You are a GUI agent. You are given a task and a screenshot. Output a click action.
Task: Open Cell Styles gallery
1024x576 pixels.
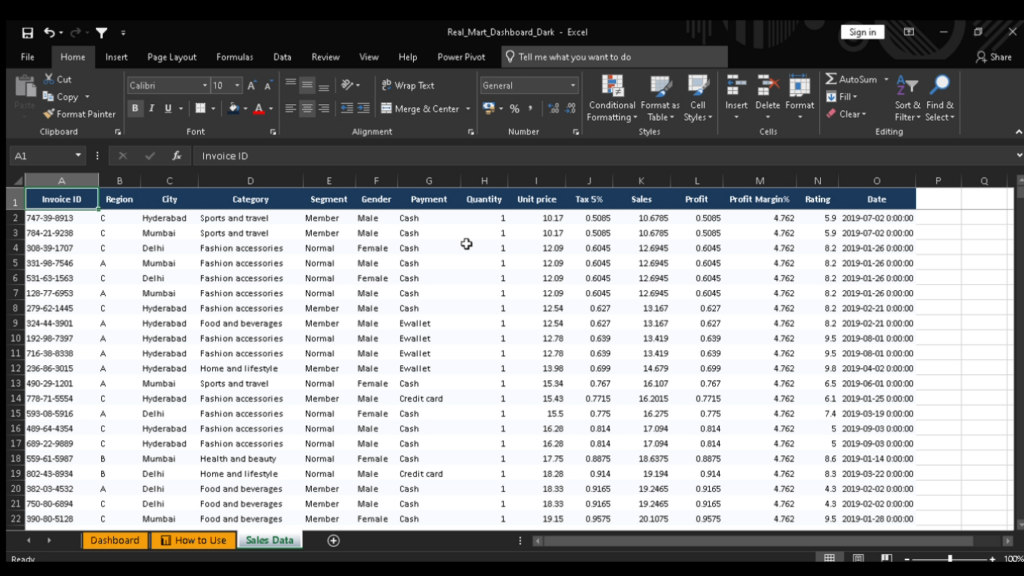point(697,99)
